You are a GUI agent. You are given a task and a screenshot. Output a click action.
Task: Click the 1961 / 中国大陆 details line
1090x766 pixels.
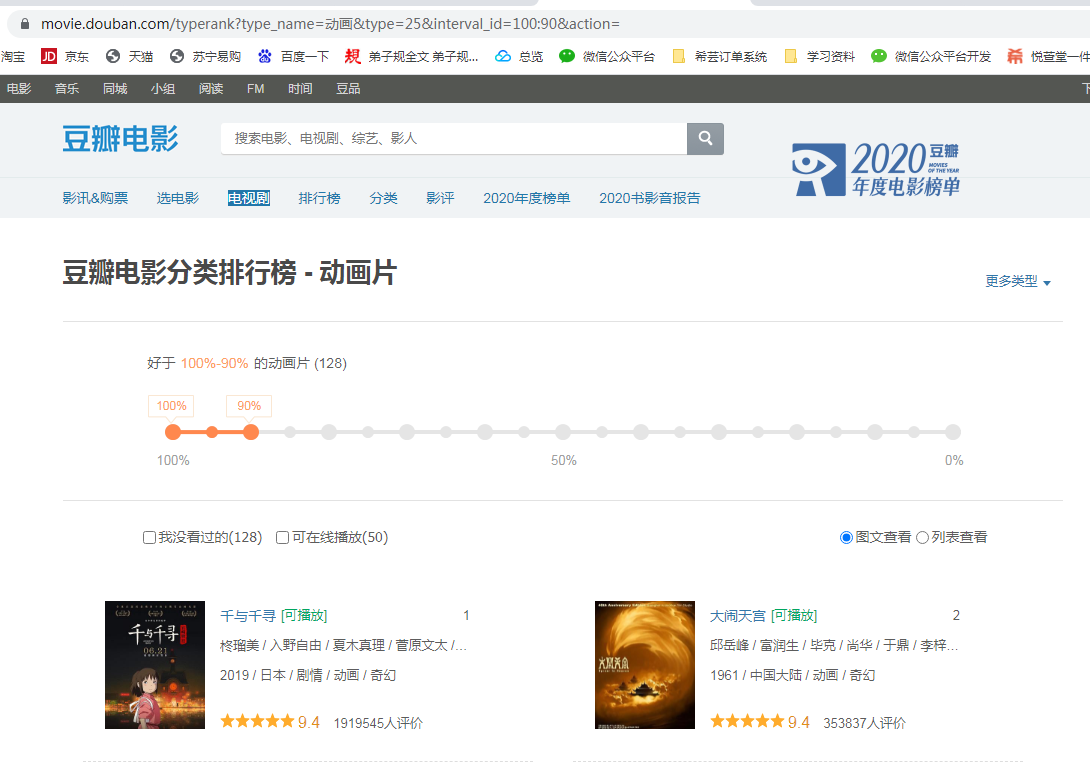(x=792, y=676)
